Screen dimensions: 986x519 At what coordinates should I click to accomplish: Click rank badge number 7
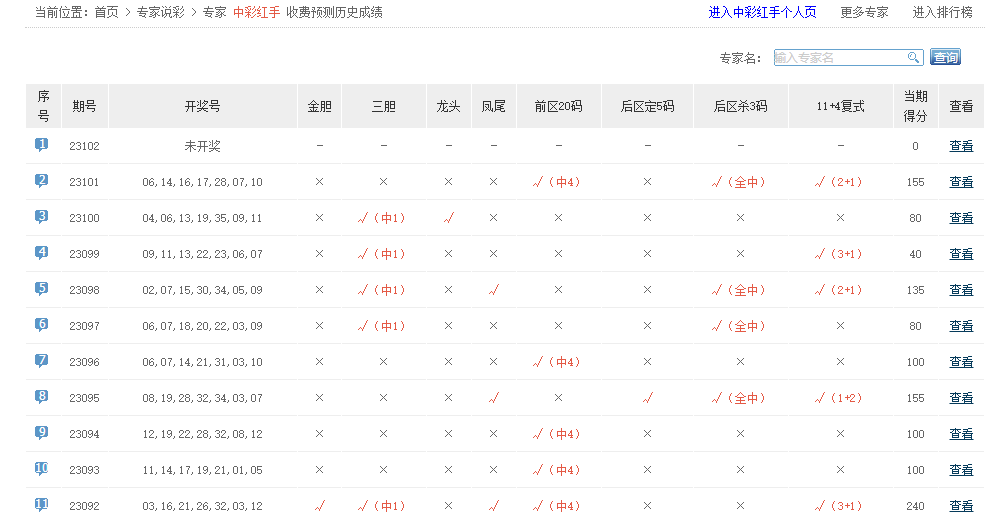(42, 361)
